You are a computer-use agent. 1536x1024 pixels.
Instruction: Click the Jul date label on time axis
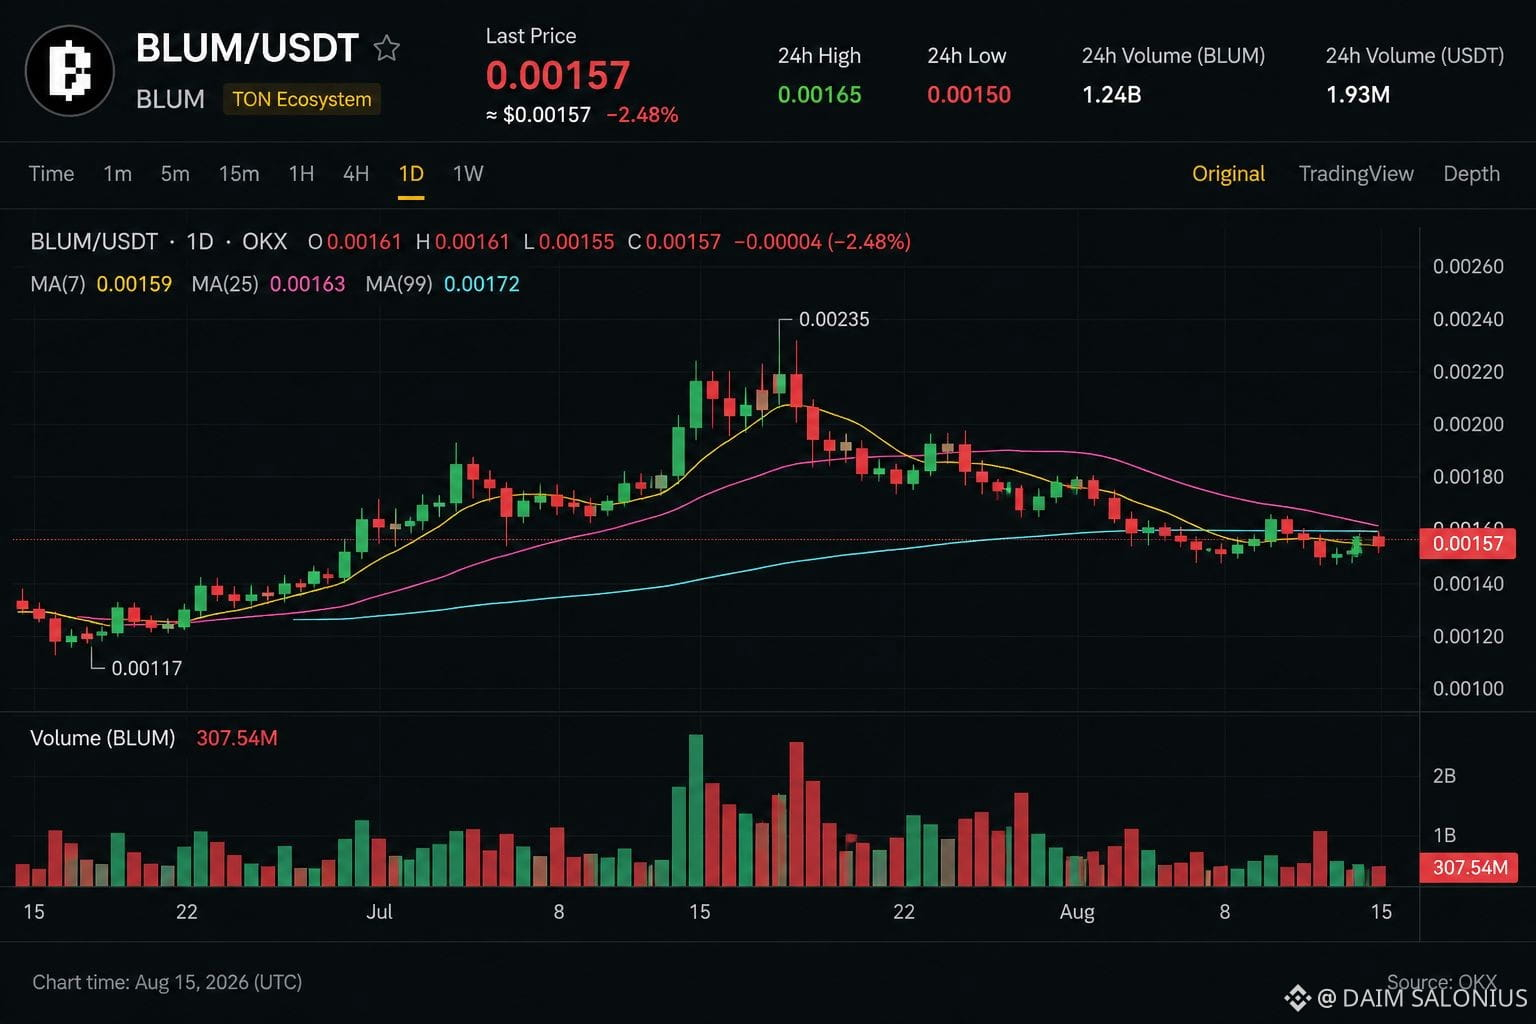(x=379, y=912)
